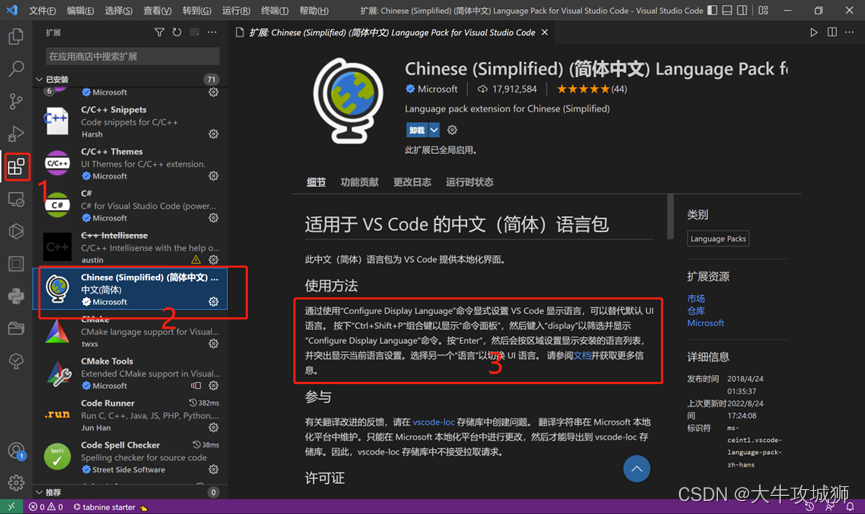Toggle secondary side bar layout button
This screenshot has height=514, width=865.
[742, 10]
